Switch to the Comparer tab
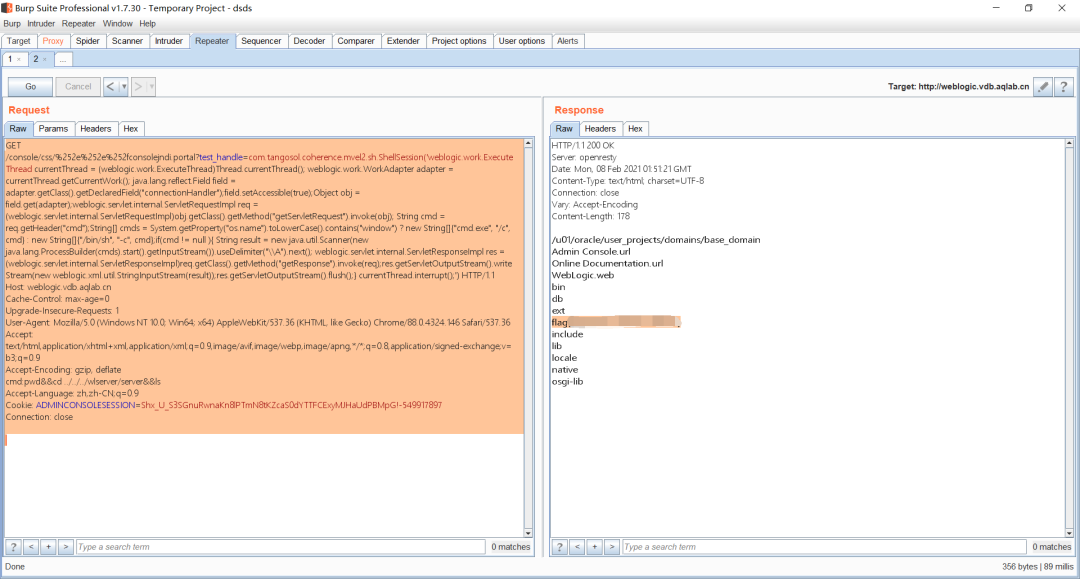Viewport: 1080px width, 579px height. point(356,41)
